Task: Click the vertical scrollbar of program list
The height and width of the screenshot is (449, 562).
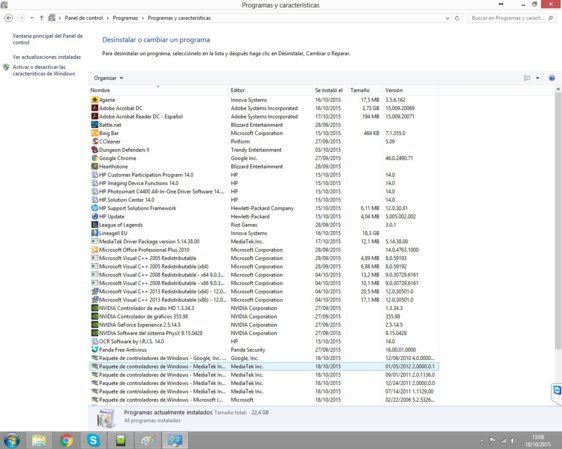Action: [558, 222]
